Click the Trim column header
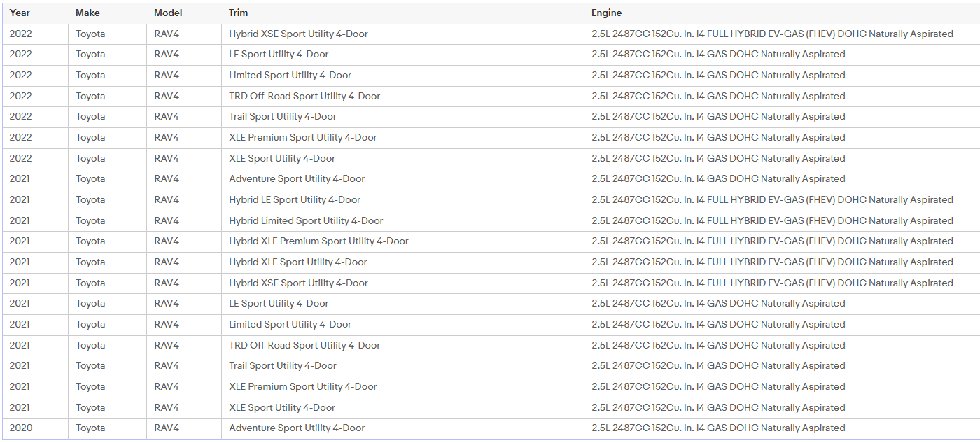 click(238, 13)
